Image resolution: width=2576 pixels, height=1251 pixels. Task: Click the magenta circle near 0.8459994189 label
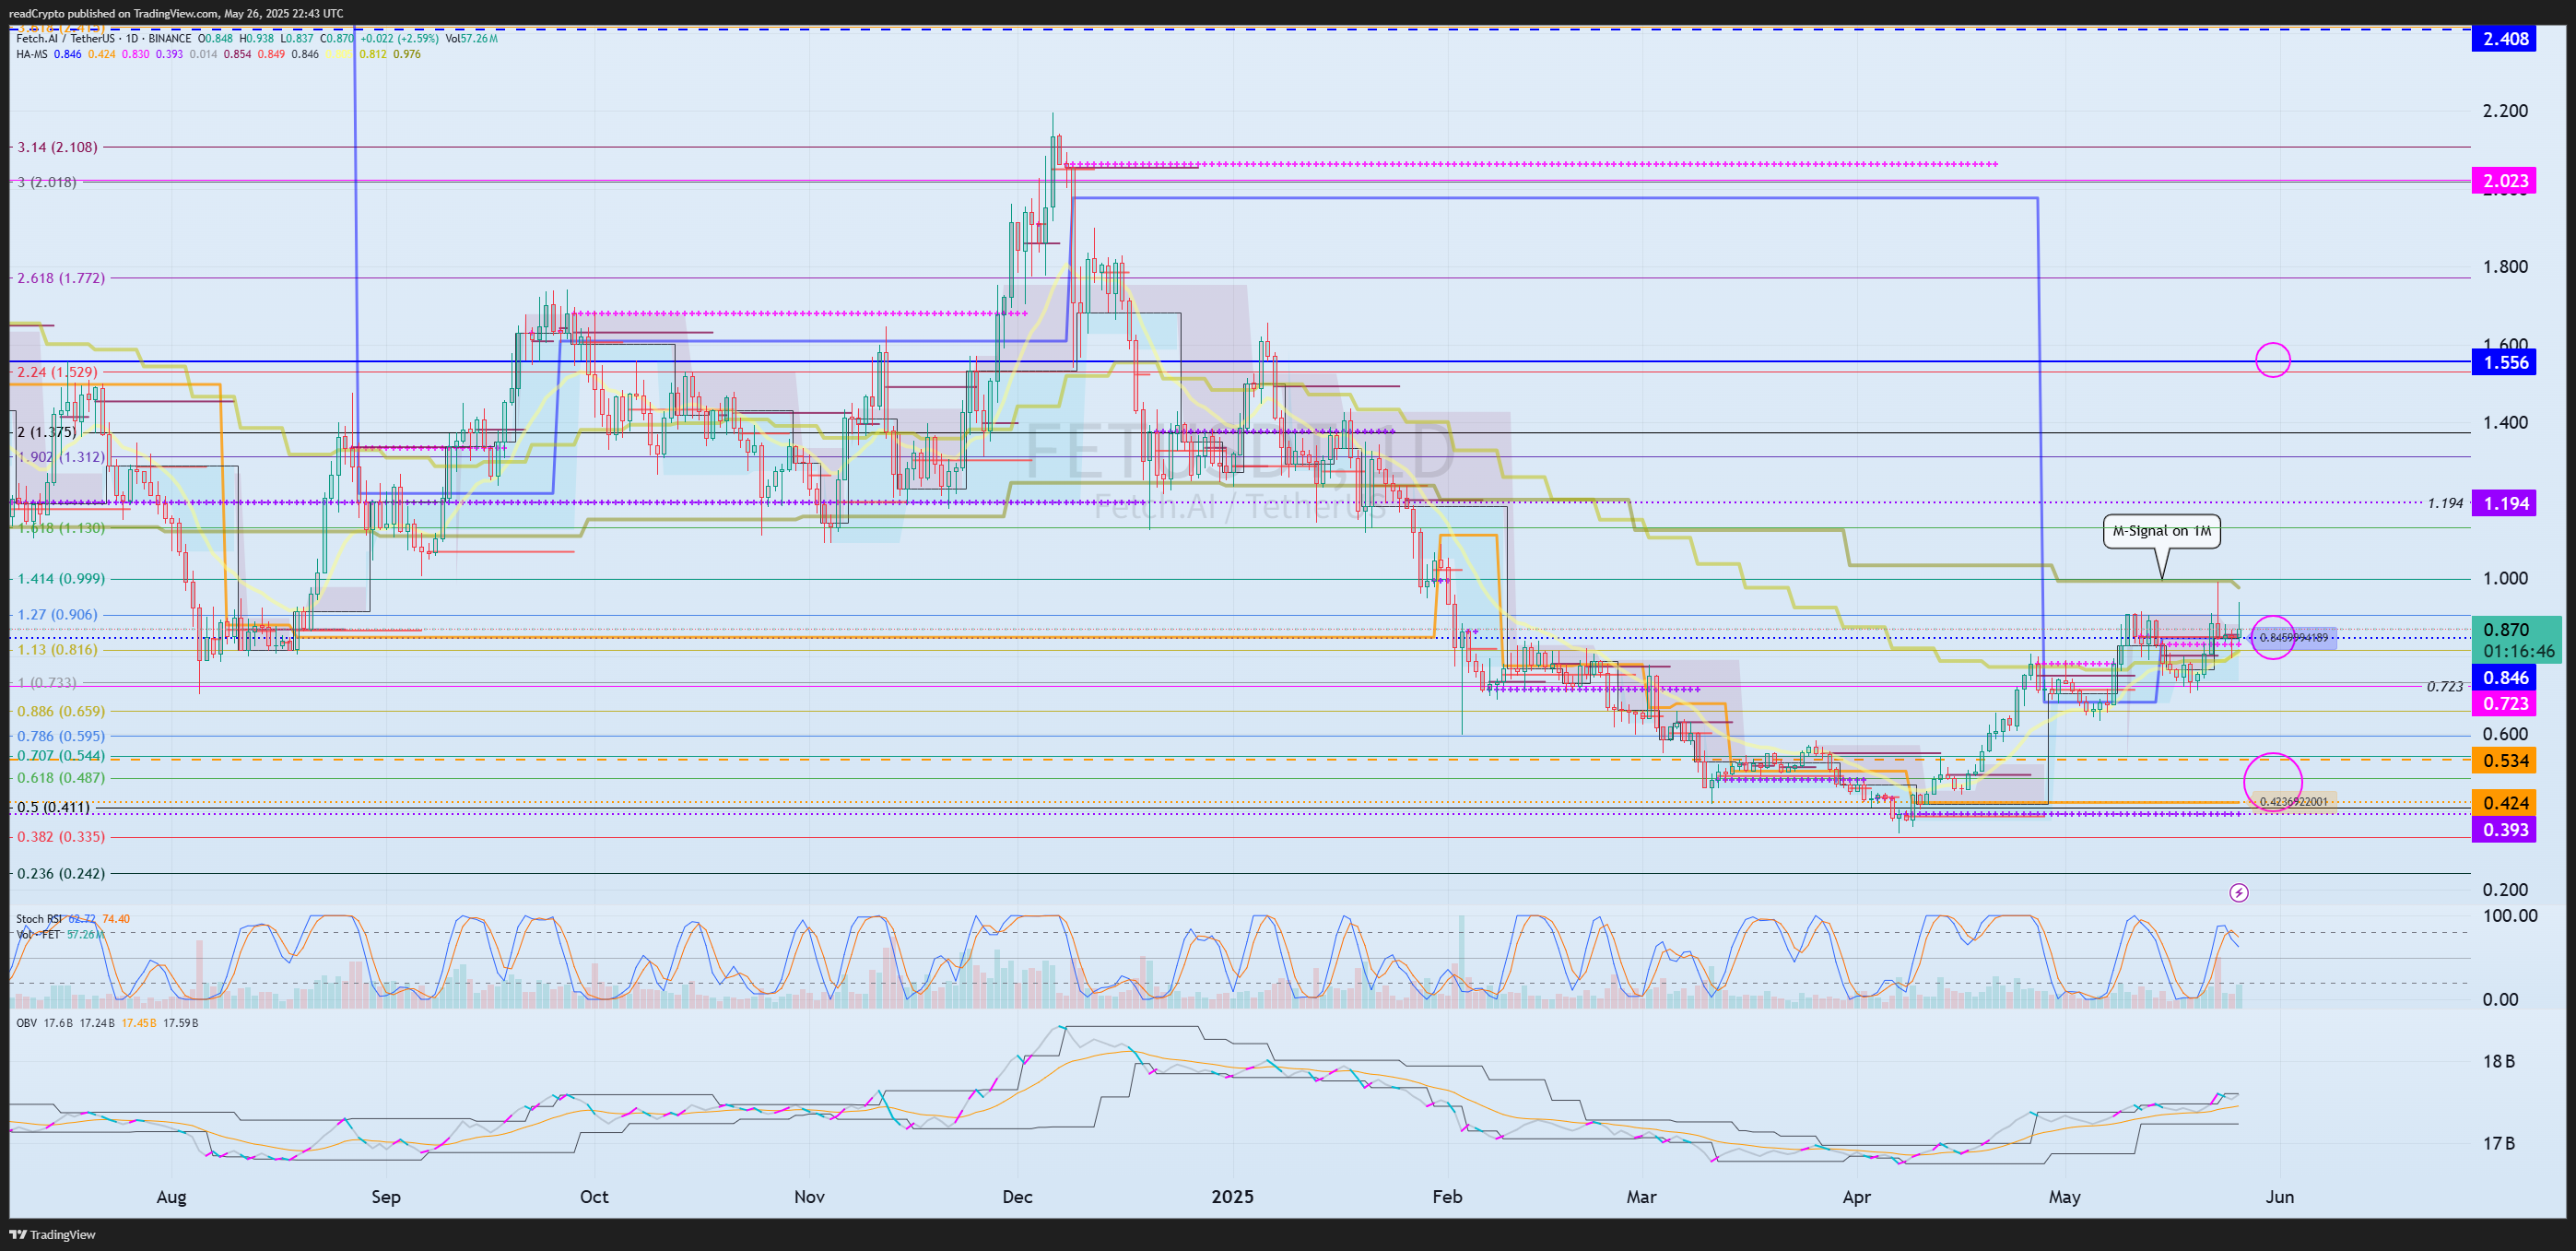[2273, 637]
